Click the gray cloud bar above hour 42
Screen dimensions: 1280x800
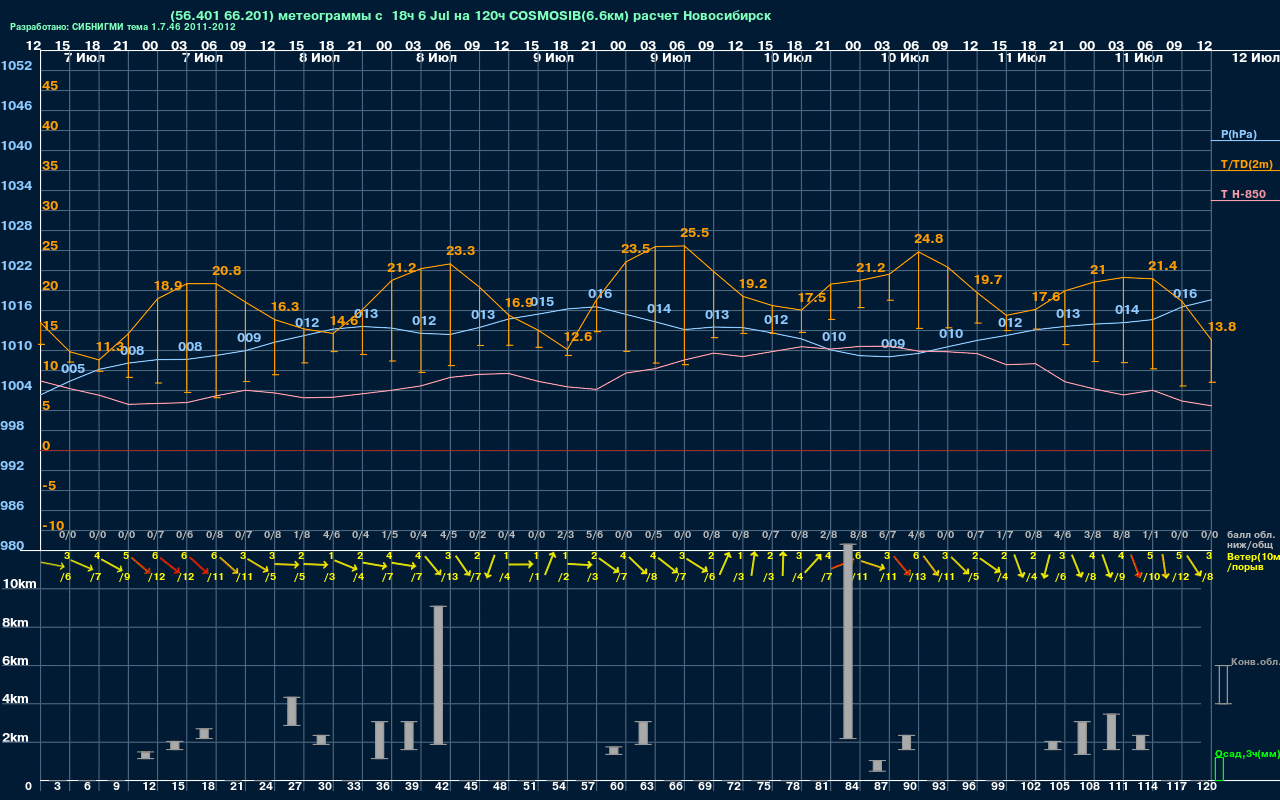[x=438, y=675]
